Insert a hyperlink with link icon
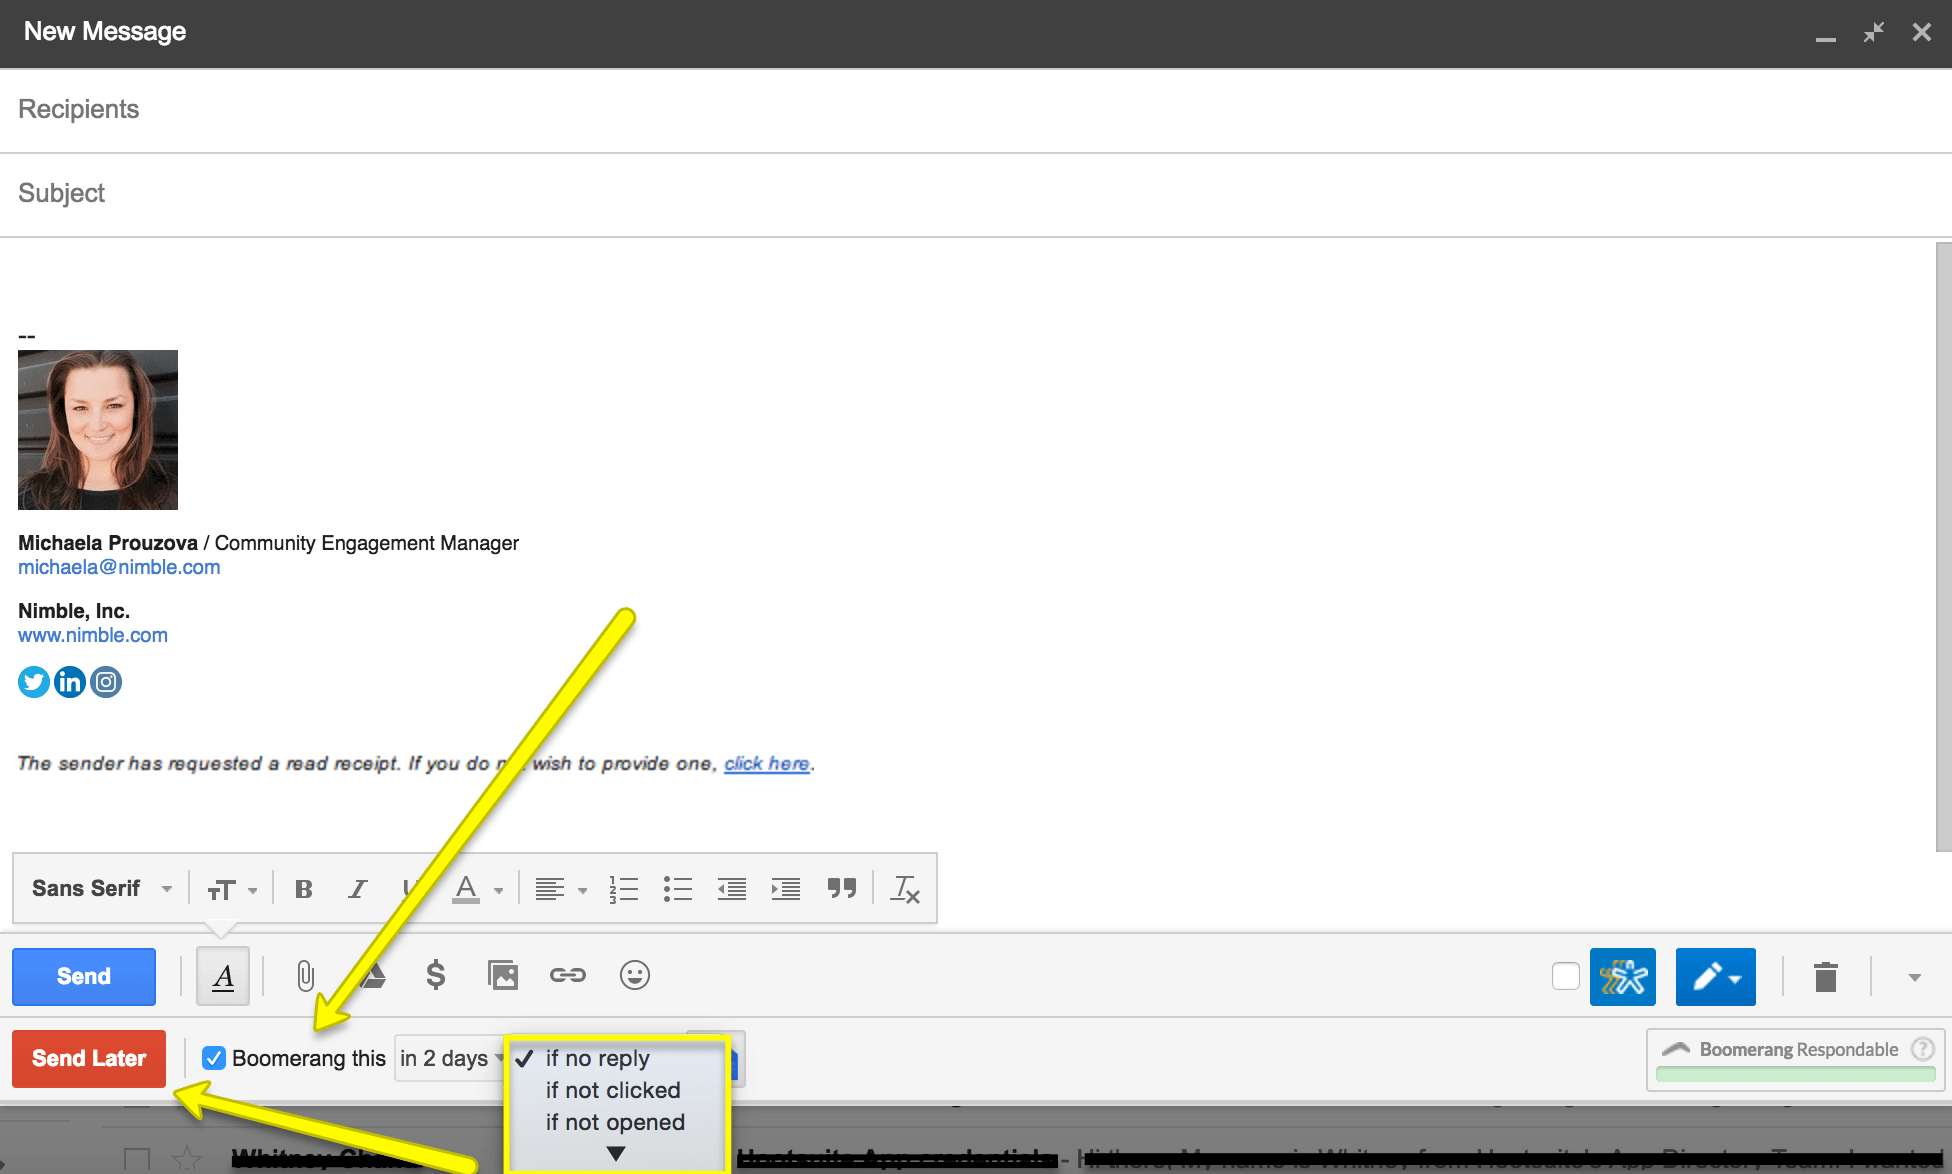 [567, 975]
